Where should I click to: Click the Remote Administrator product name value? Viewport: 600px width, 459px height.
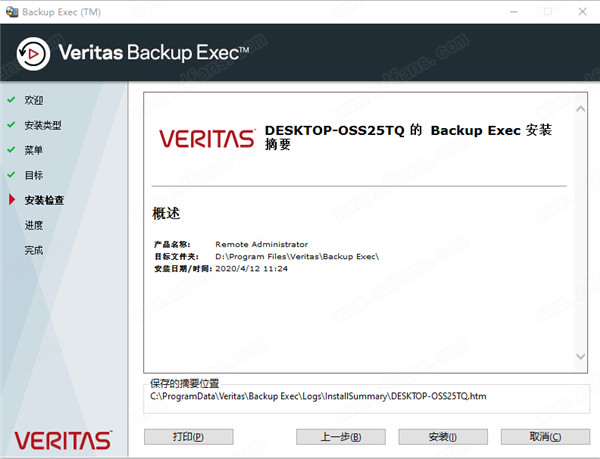(262, 244)
